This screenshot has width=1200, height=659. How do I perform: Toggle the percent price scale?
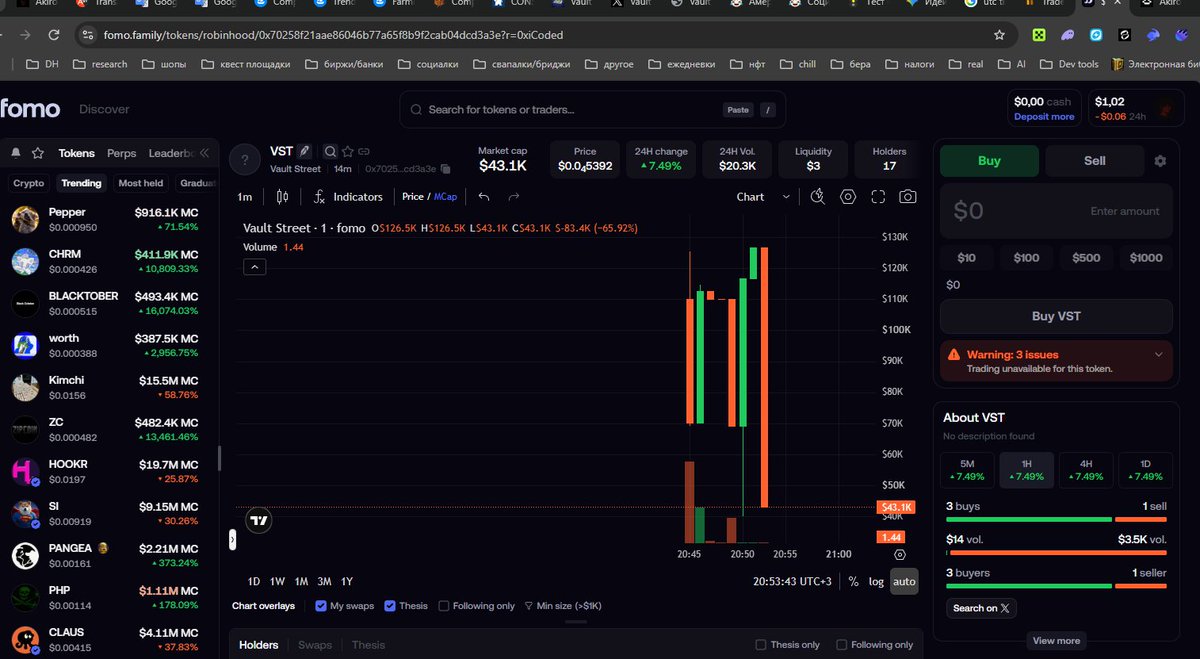pos(853,582)
